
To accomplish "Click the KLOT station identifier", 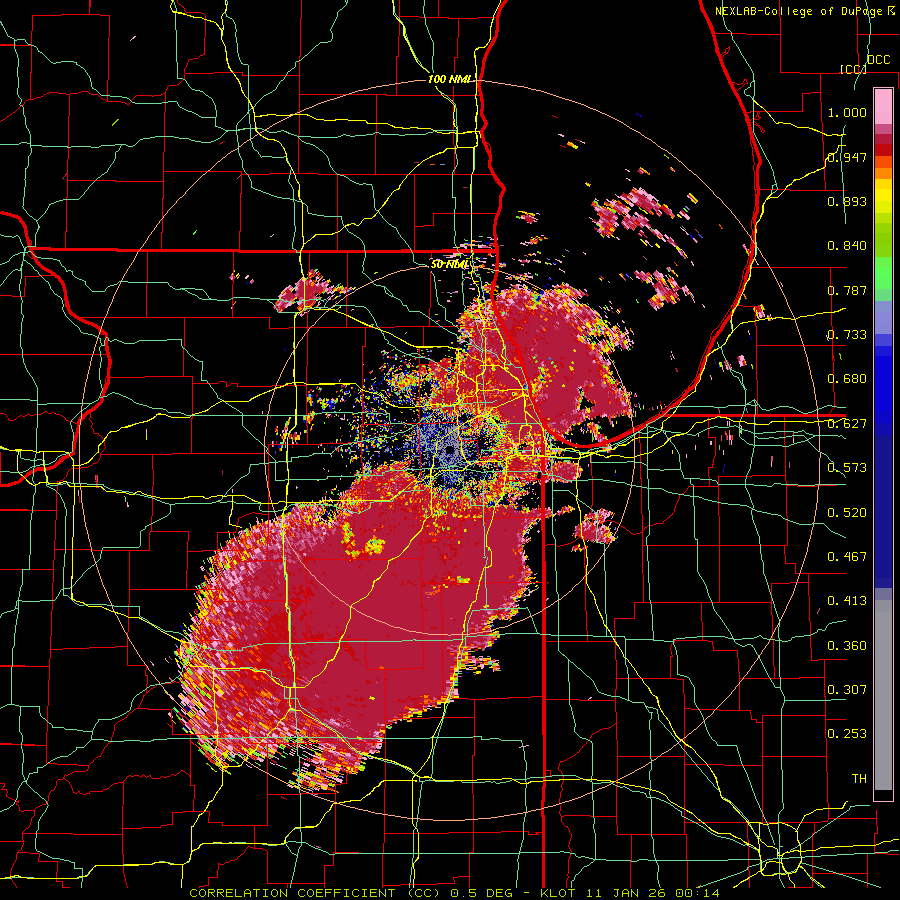I will [x=560, y=893].
